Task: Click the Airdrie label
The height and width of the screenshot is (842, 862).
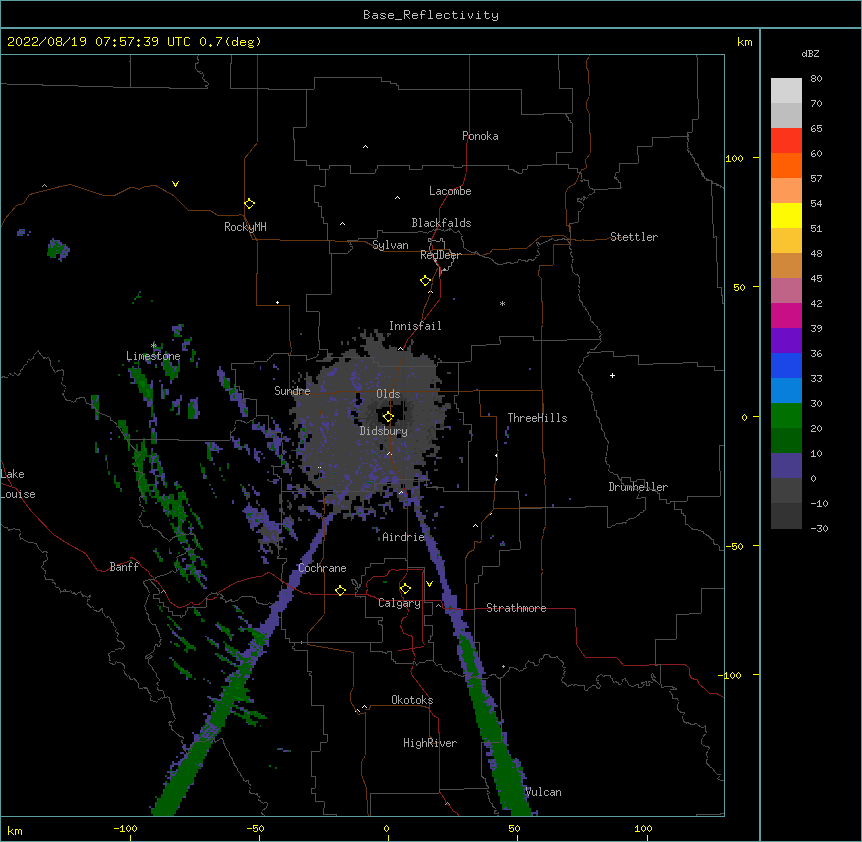Action: pos(404,537)
